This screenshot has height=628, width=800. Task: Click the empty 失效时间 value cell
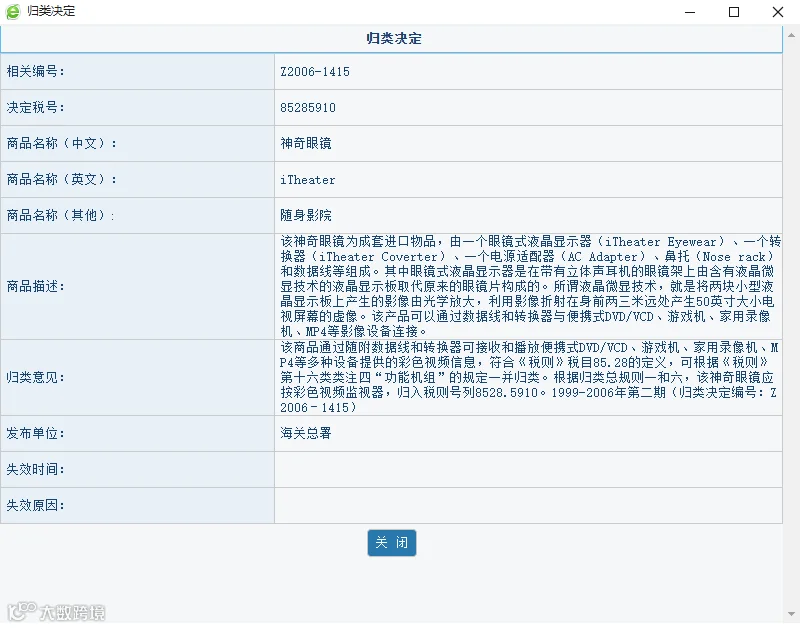click(528, 469)
